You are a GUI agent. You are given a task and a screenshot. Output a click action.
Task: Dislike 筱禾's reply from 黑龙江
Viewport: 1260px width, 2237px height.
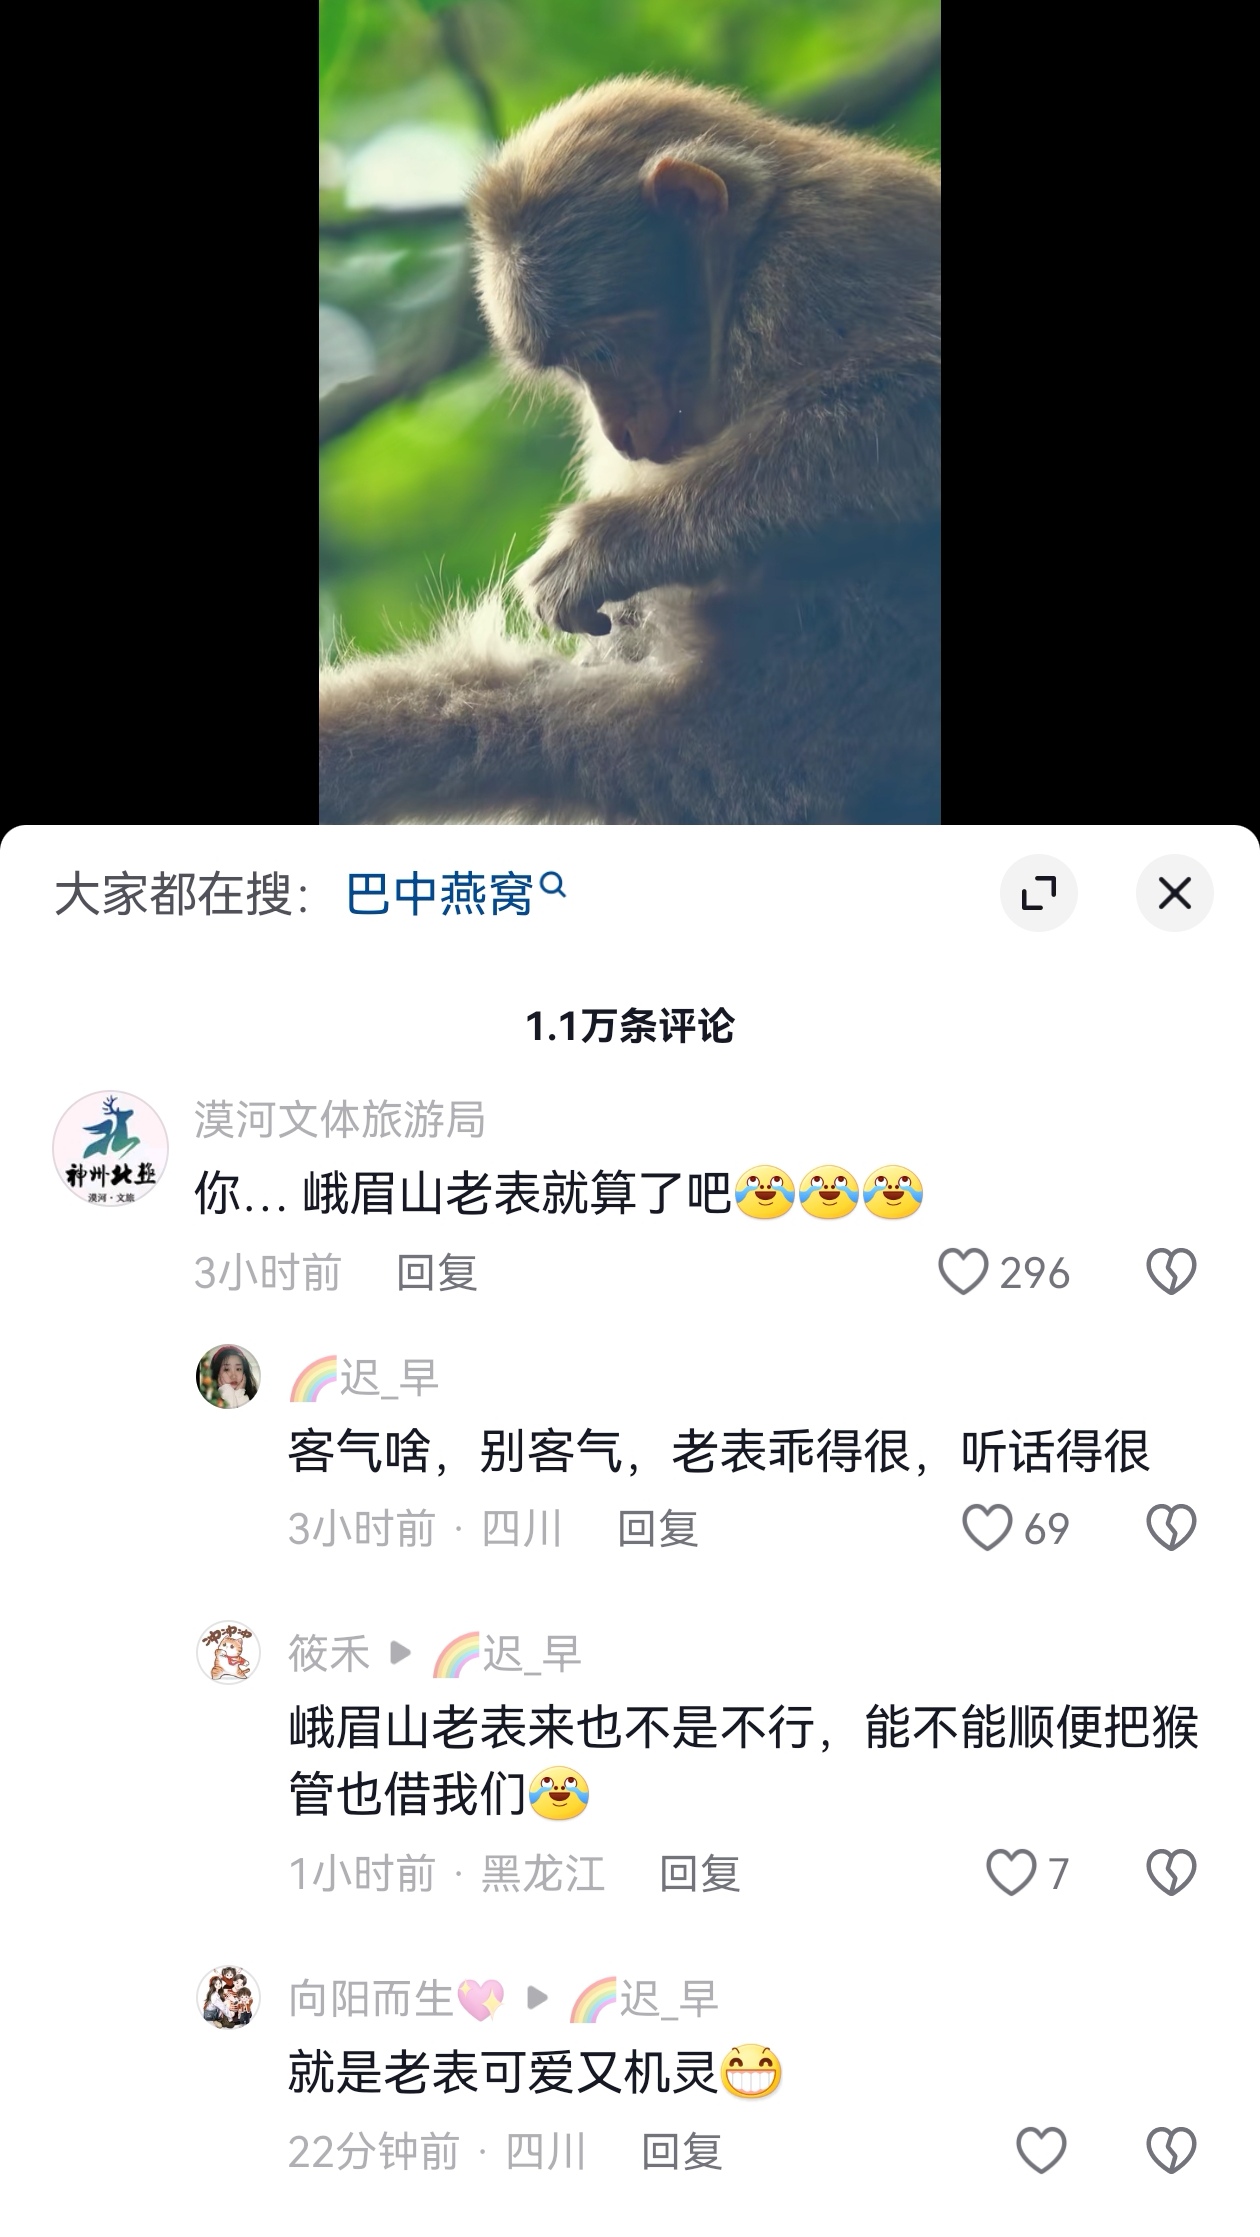click(x=1171, y=1872)
